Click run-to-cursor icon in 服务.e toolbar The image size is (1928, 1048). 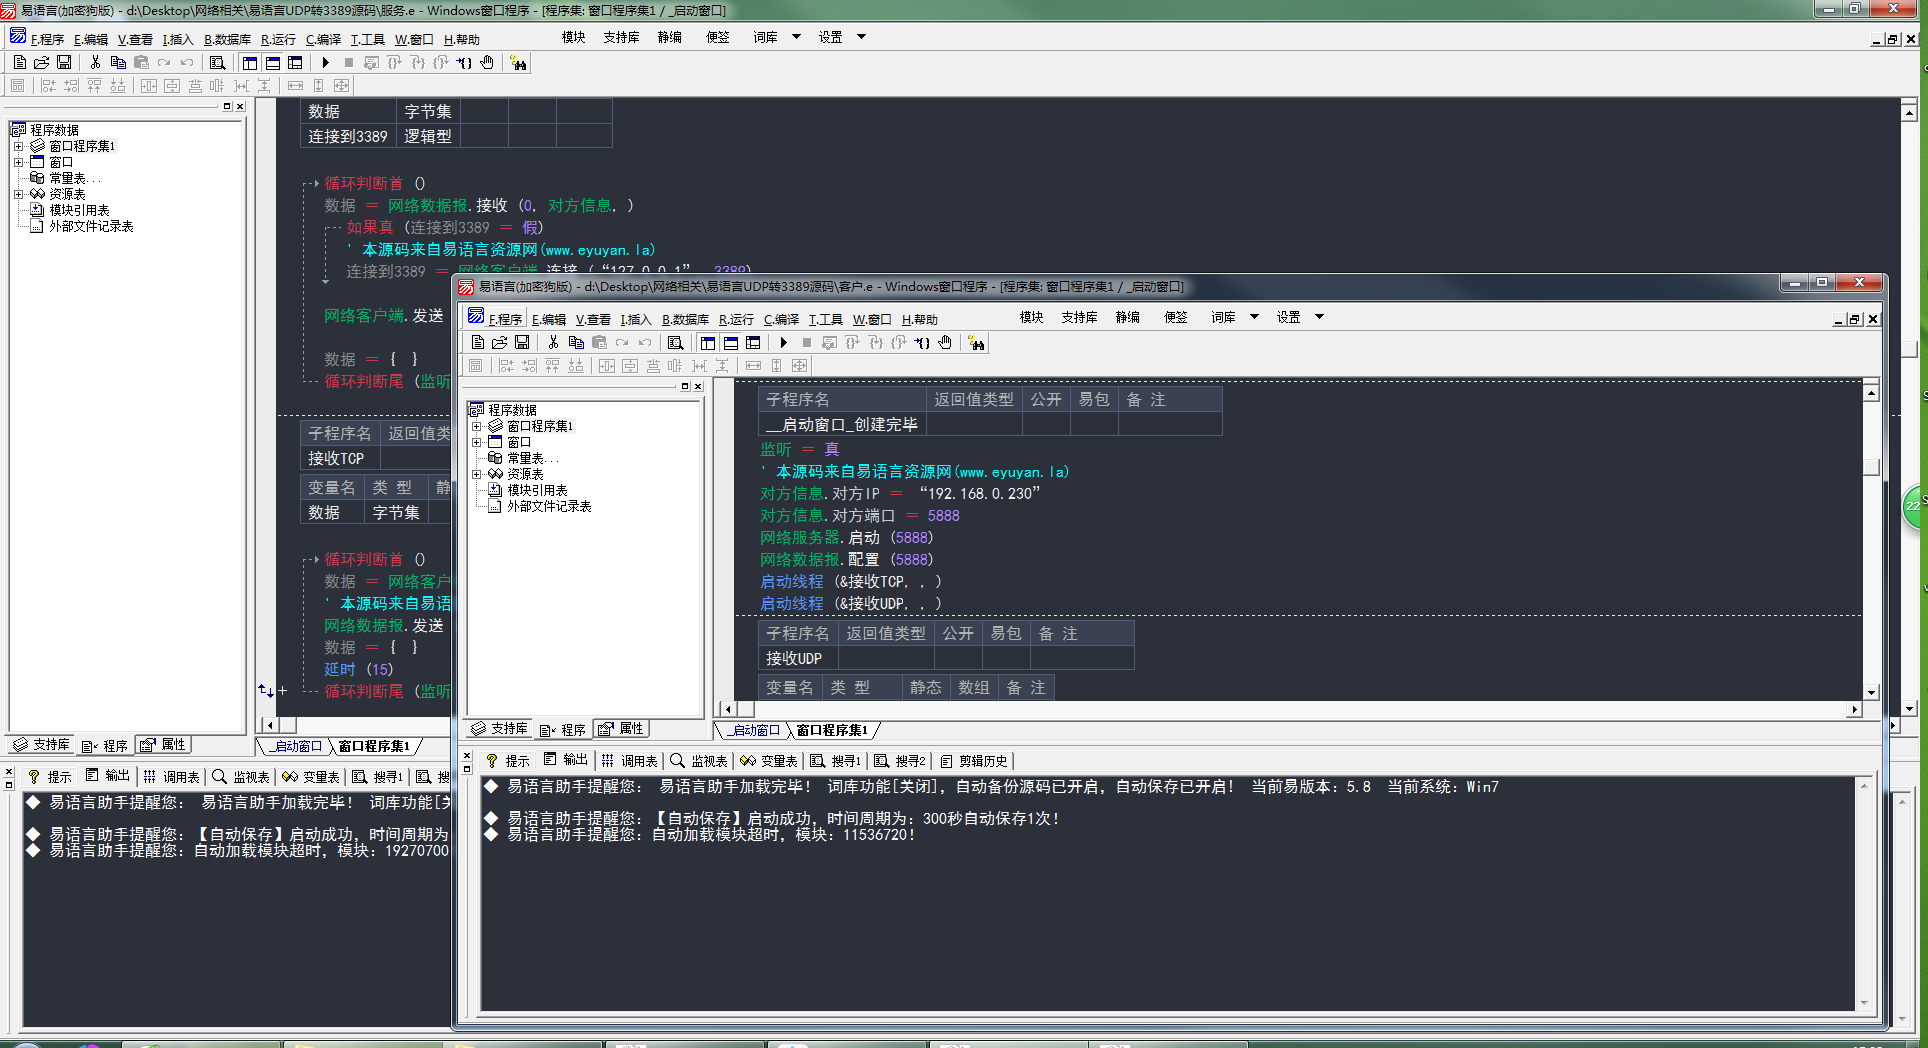(x=464, y=62)
